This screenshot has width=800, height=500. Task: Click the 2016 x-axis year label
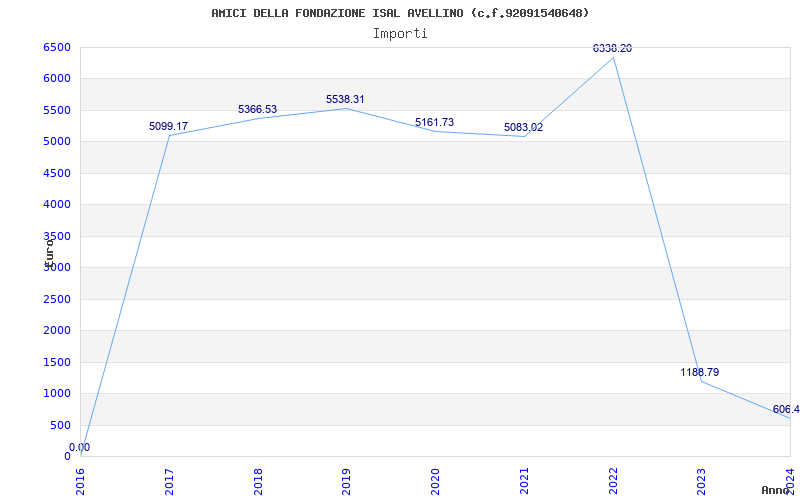click(x=80, y=482)
